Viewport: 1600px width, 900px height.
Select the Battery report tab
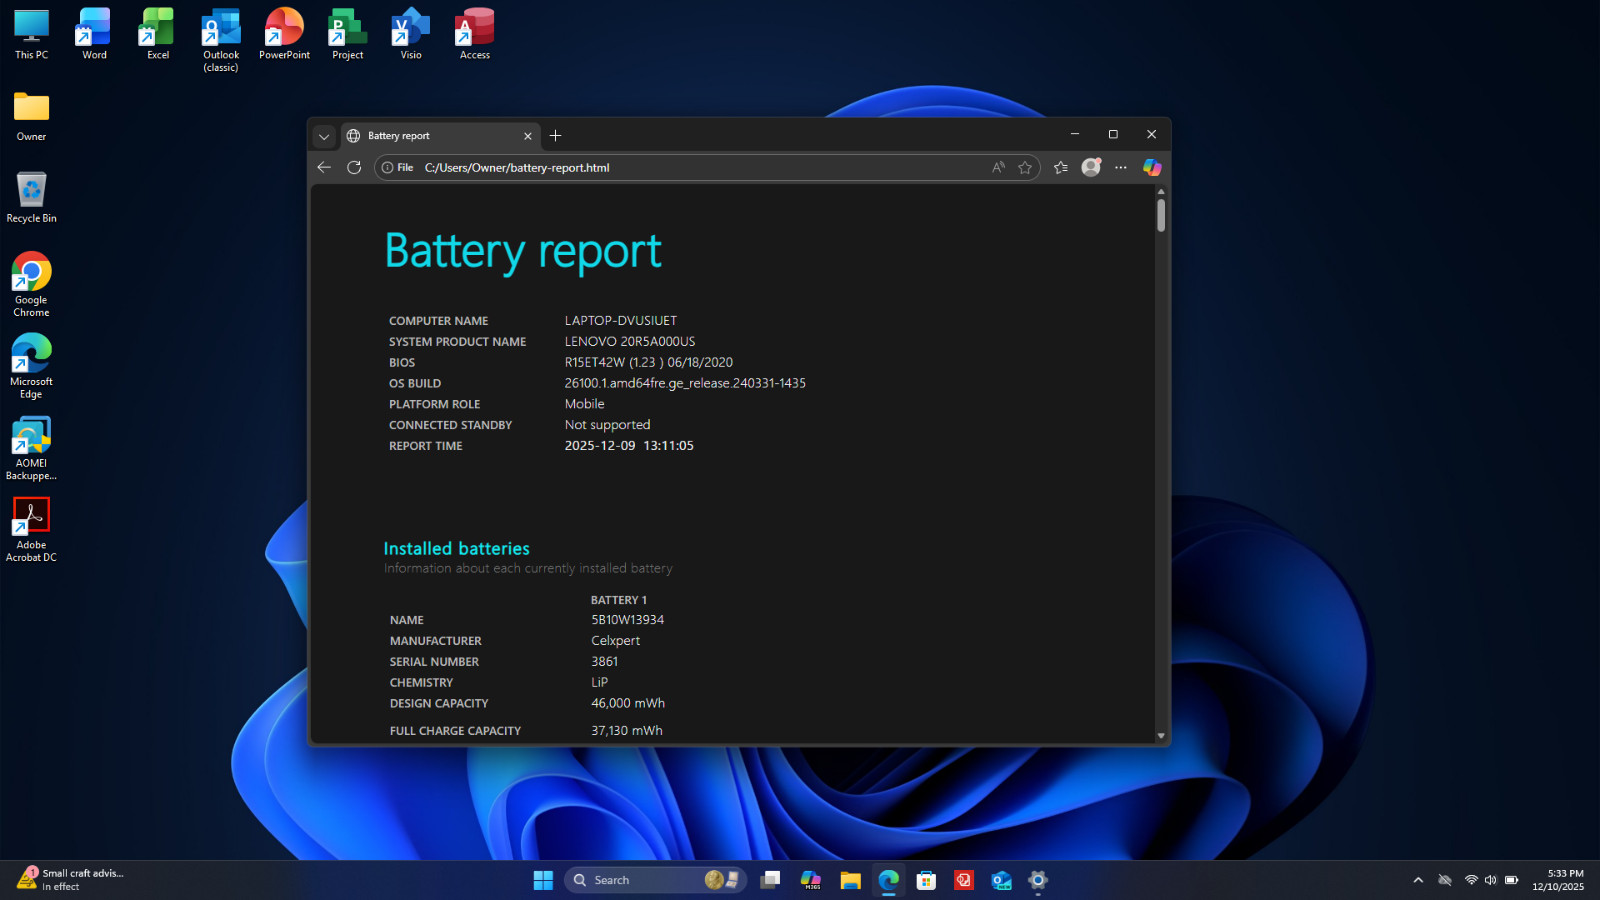tap(440, 136)
